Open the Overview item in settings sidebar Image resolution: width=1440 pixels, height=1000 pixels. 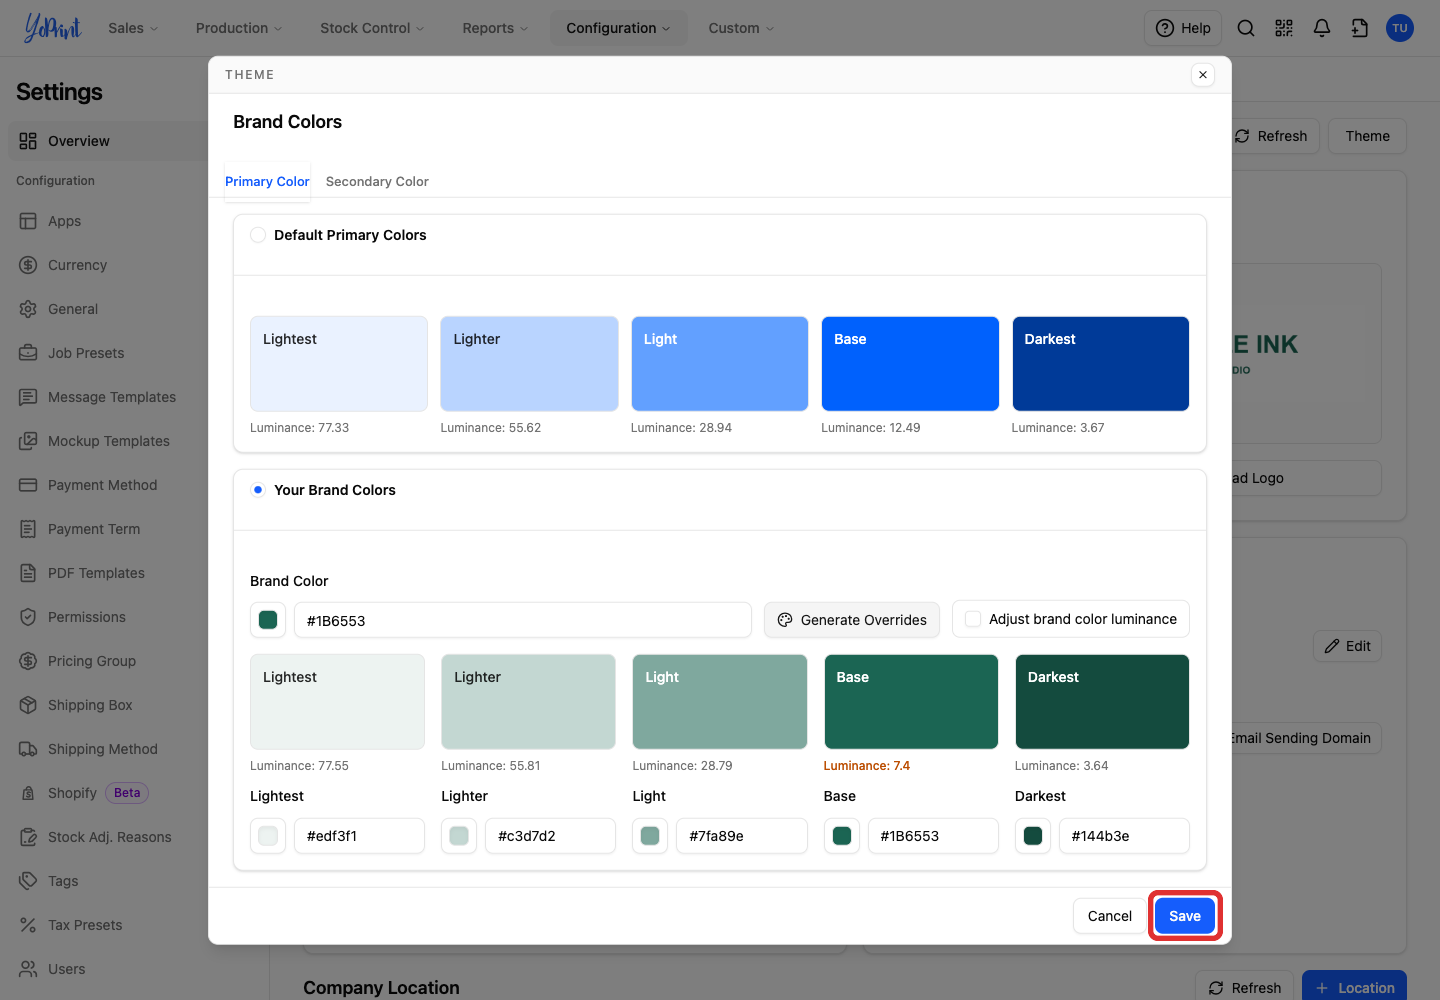tap(108, 141)
